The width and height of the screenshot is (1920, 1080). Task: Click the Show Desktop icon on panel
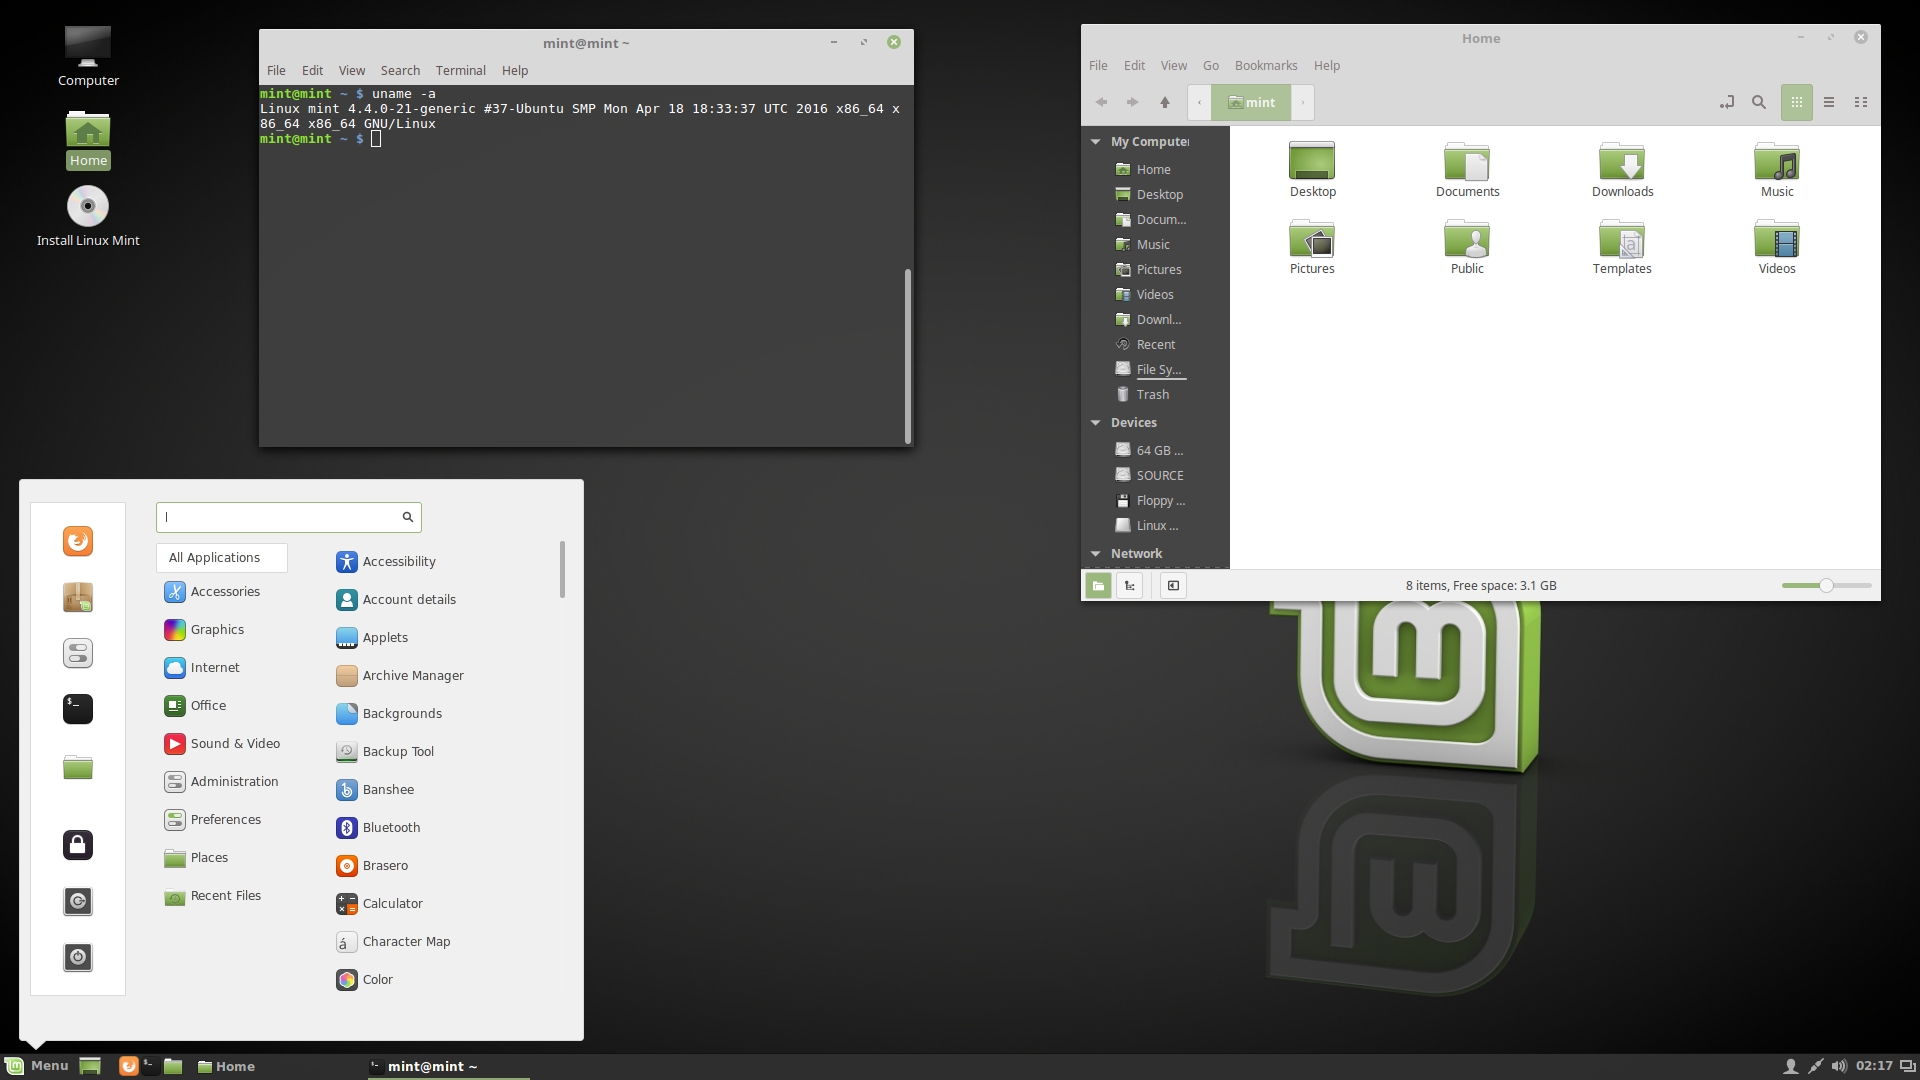90,1067
